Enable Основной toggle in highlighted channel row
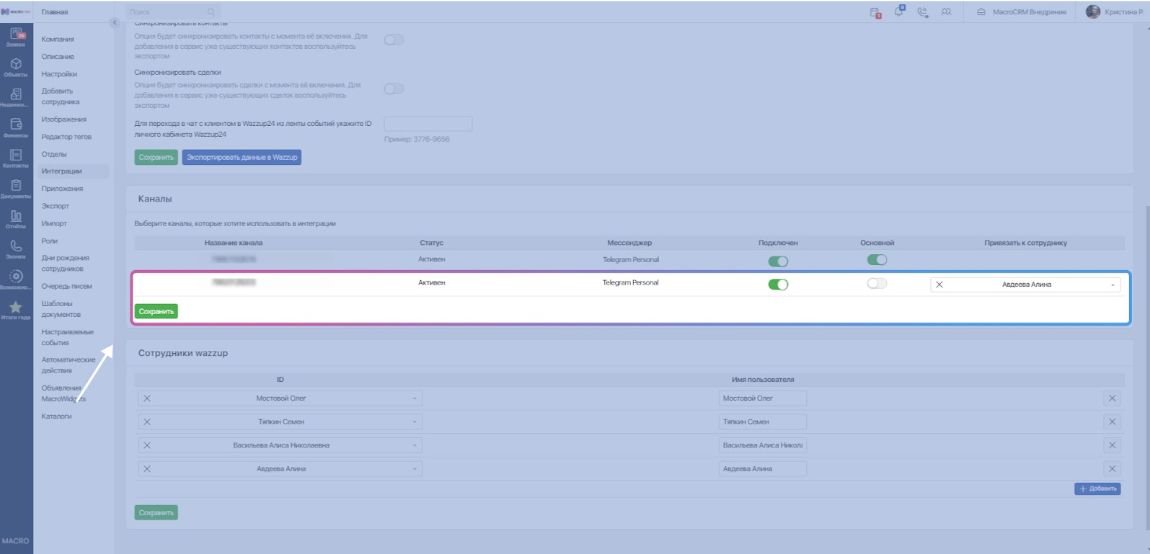Screen dimensions: 1150x554 pos(877,284)
